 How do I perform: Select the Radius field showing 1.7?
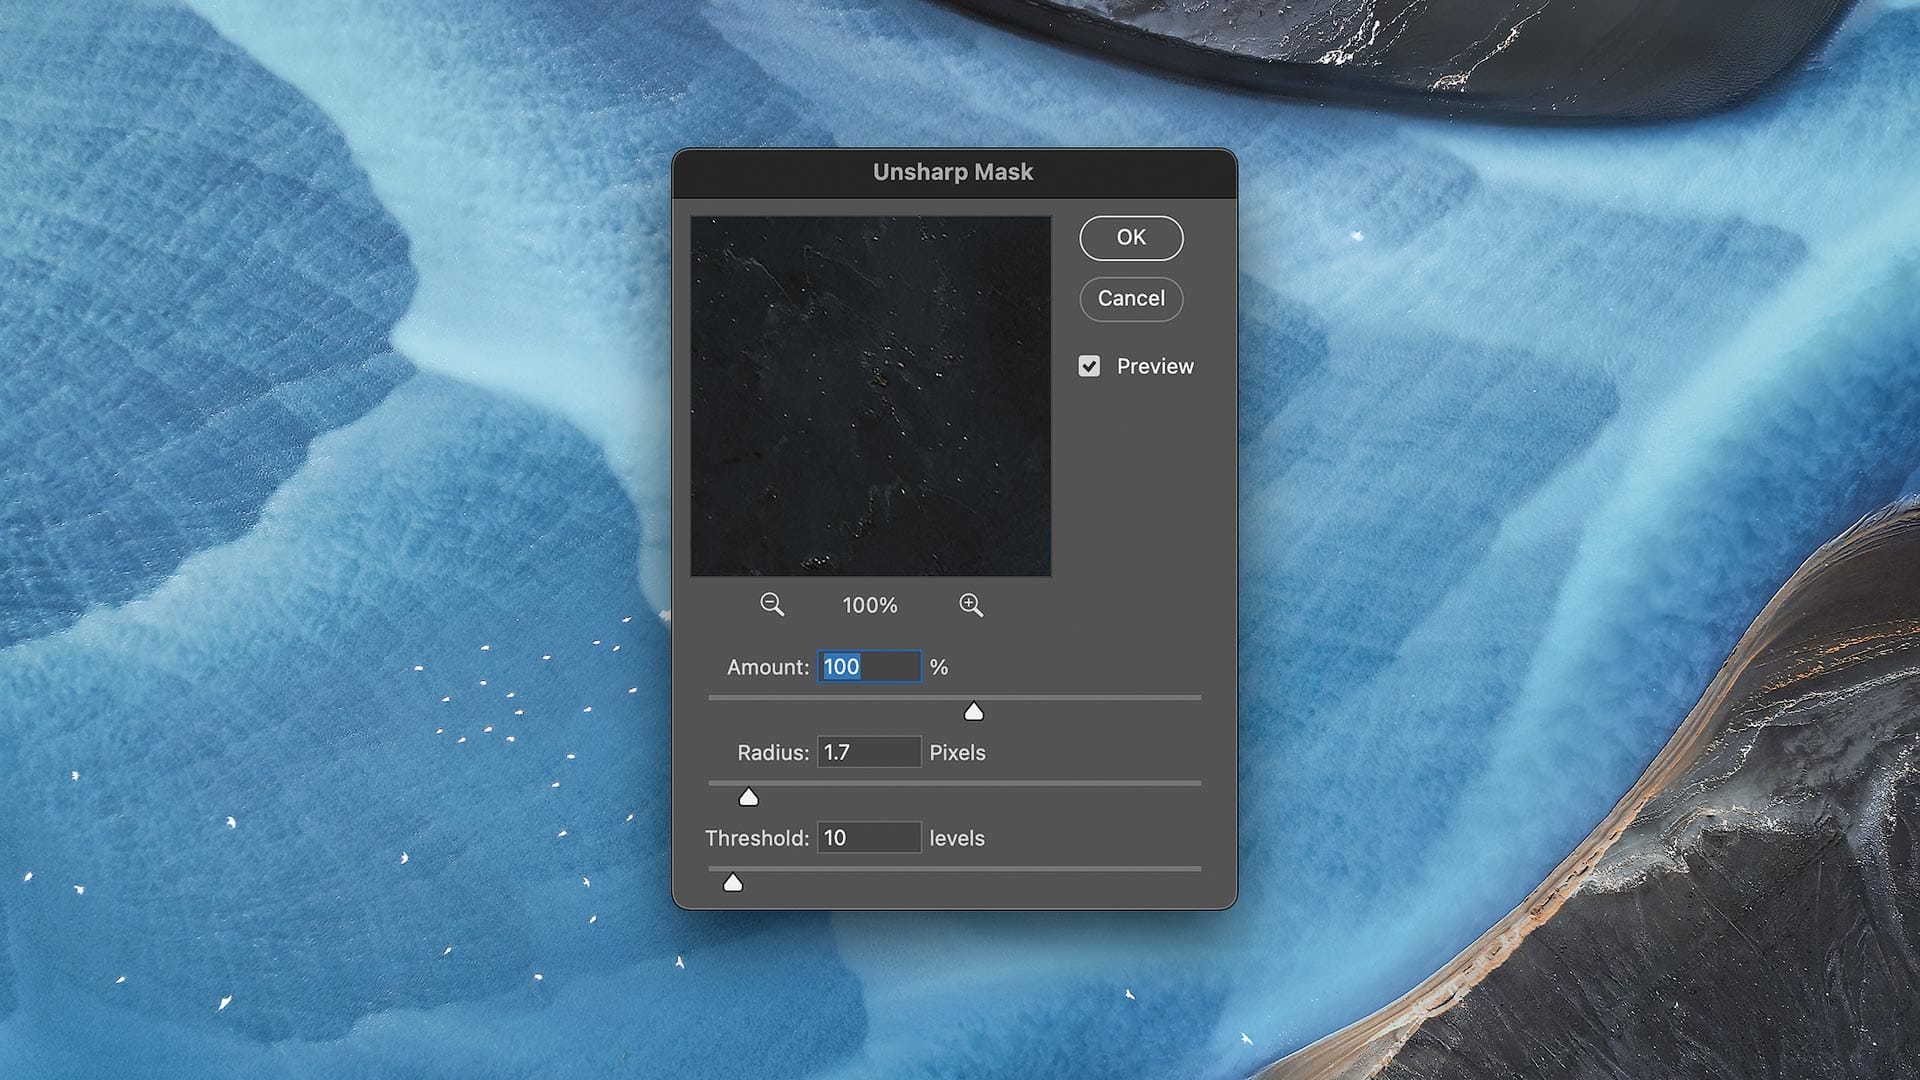pos(868,752)
